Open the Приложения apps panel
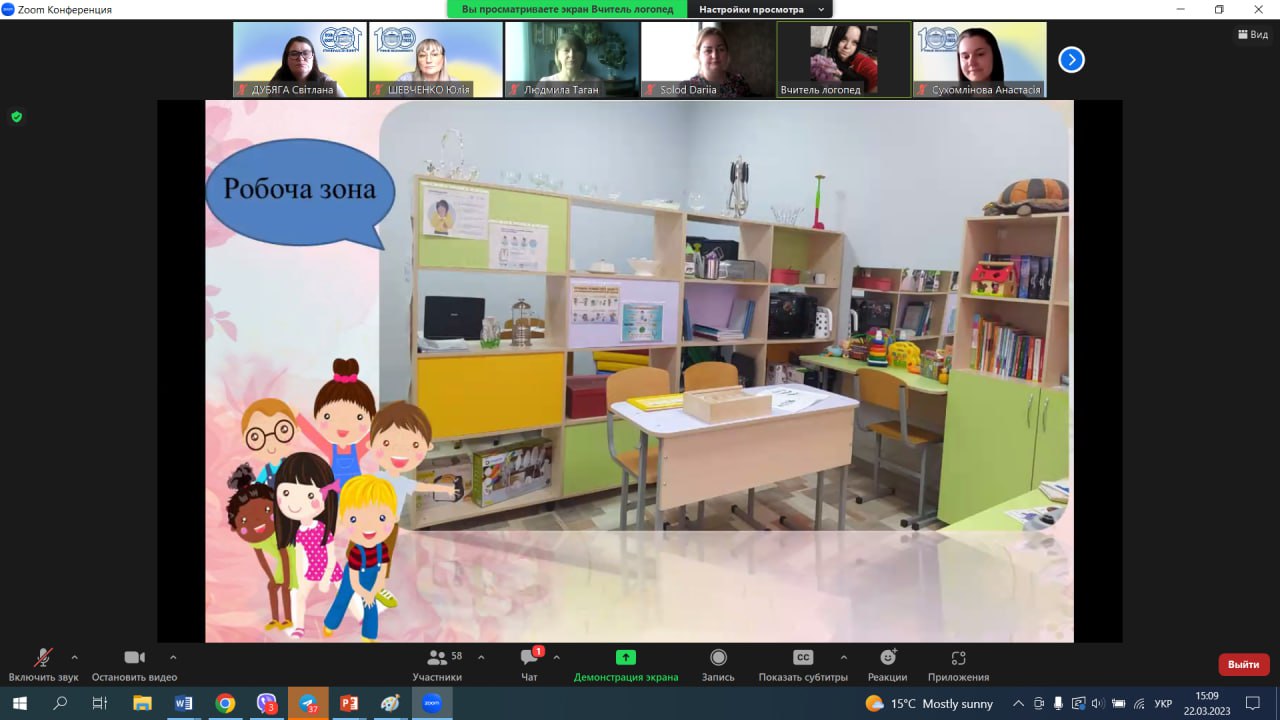This screenshot has width=1280, height=720. click(958, 664)
